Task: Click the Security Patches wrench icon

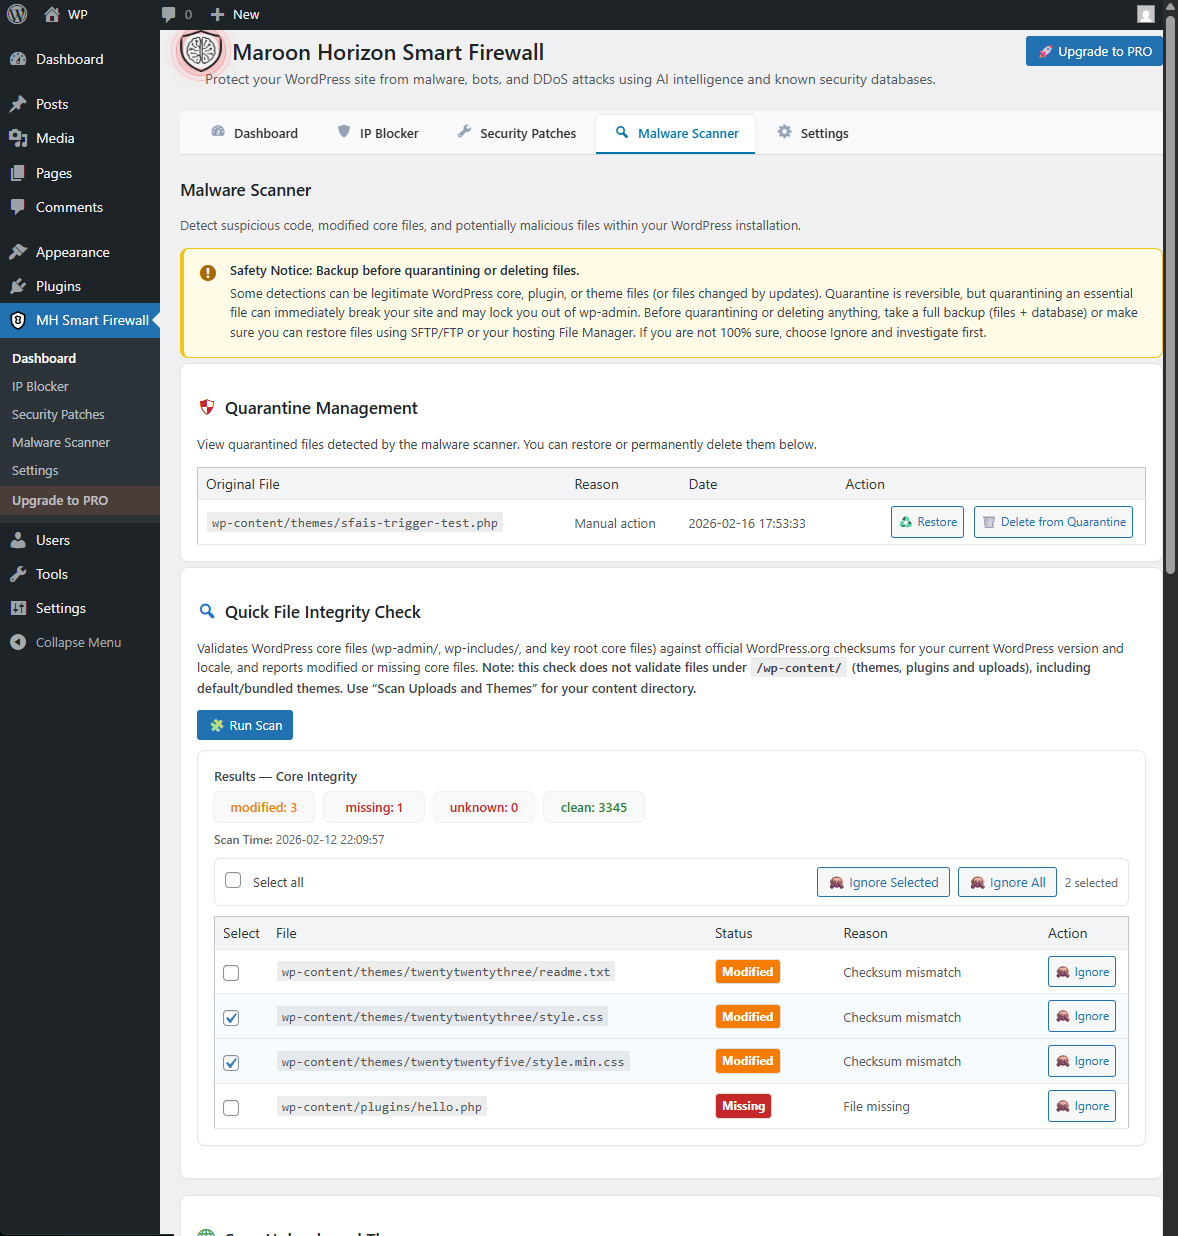Action: 464,132
